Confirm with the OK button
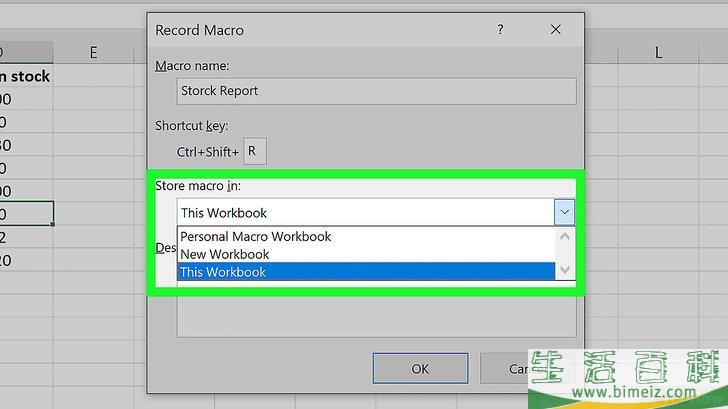The image size is (728, 409). tap(420, 369)
